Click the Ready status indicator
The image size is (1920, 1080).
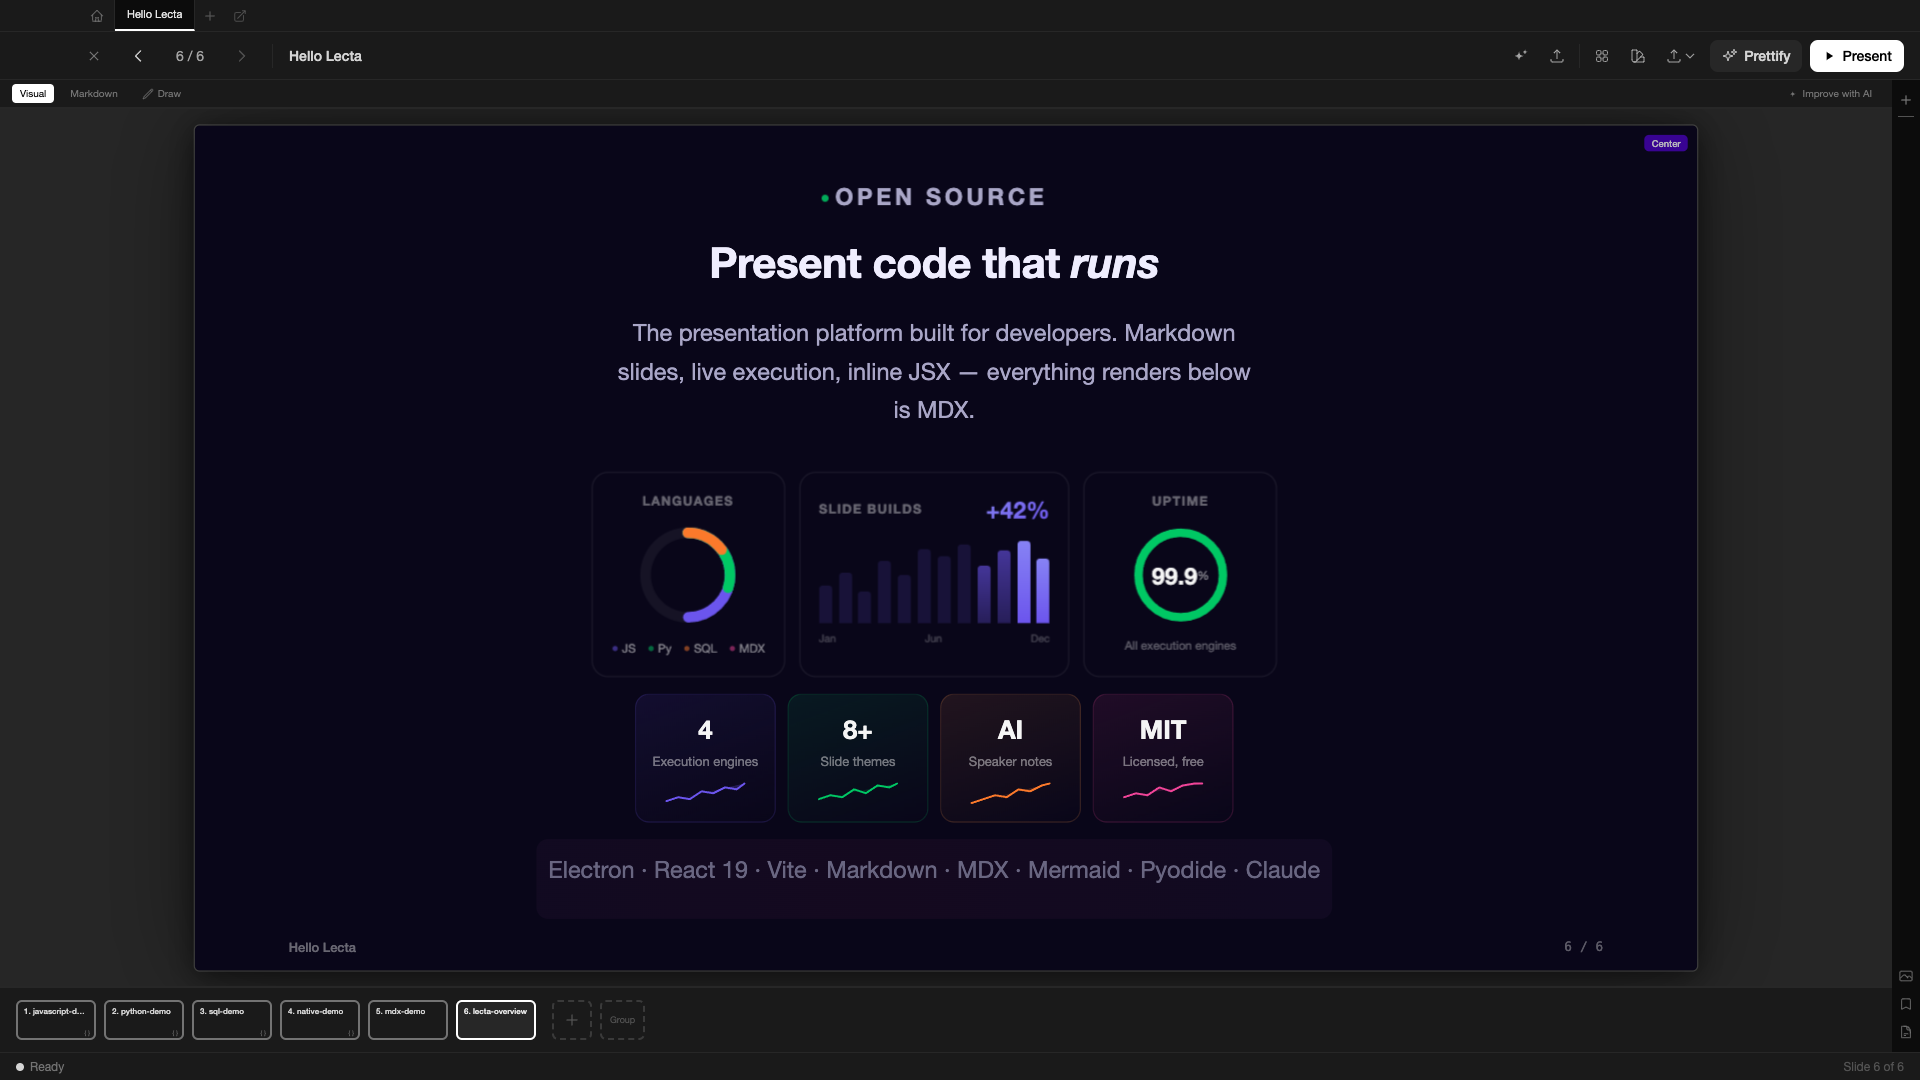(x=40, y=1067)
